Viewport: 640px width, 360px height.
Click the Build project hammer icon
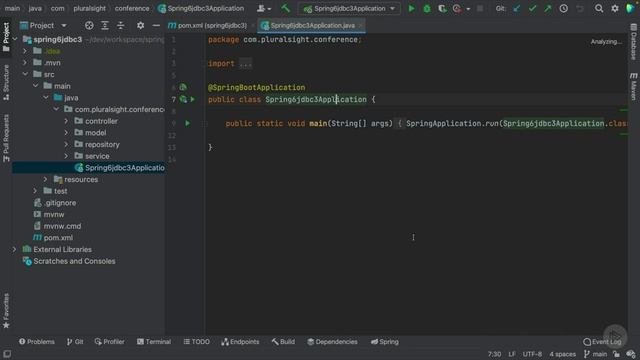(x=285, y=9)
